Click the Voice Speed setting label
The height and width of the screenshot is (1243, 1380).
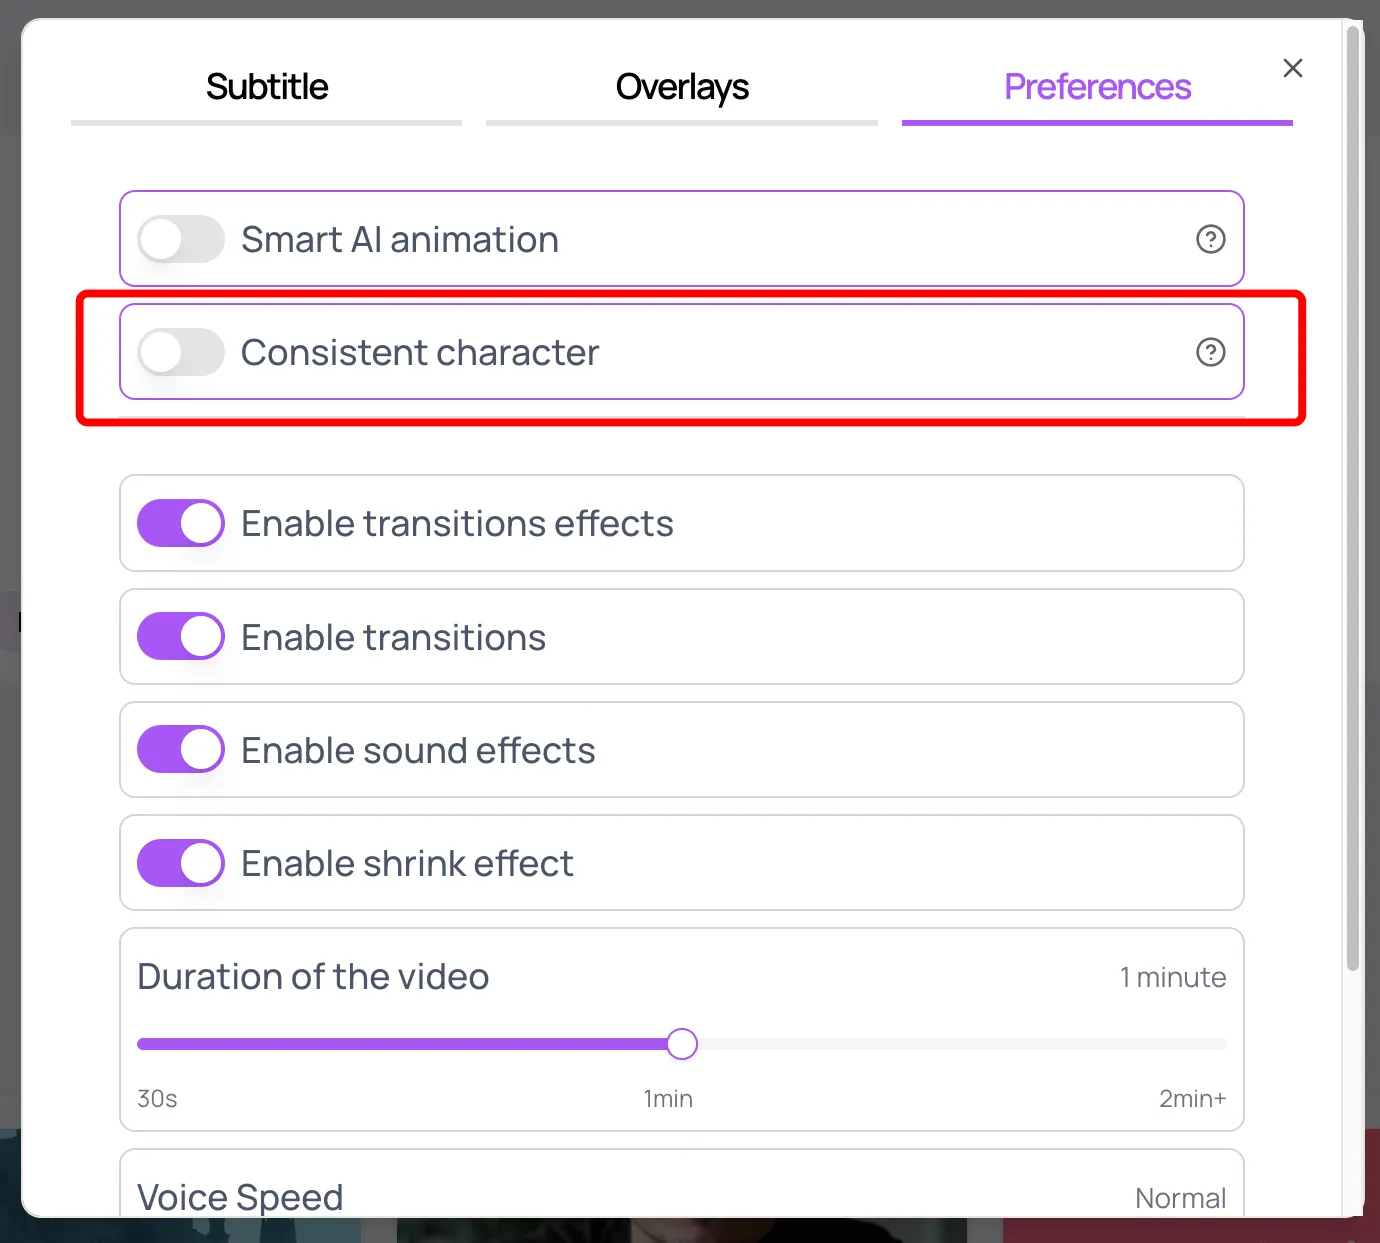[240, 1197]
